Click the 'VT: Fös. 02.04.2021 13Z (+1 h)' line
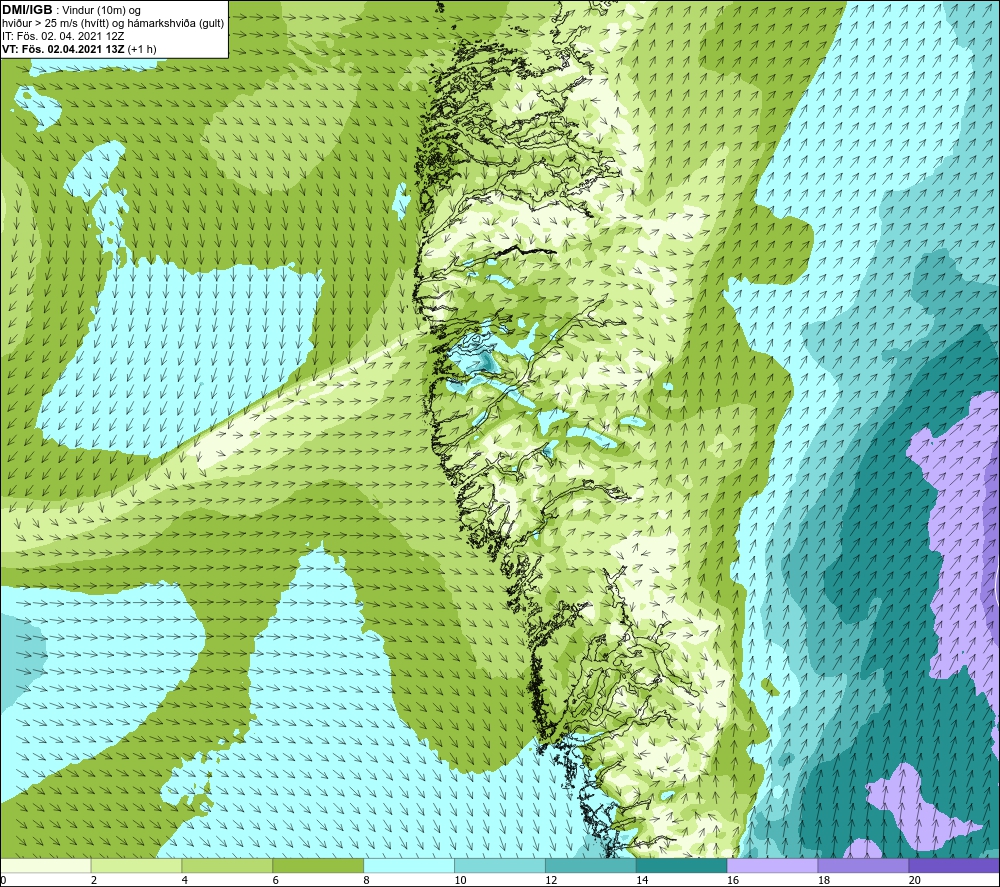This screenshot has height=887, width=1000. (79, 49)
